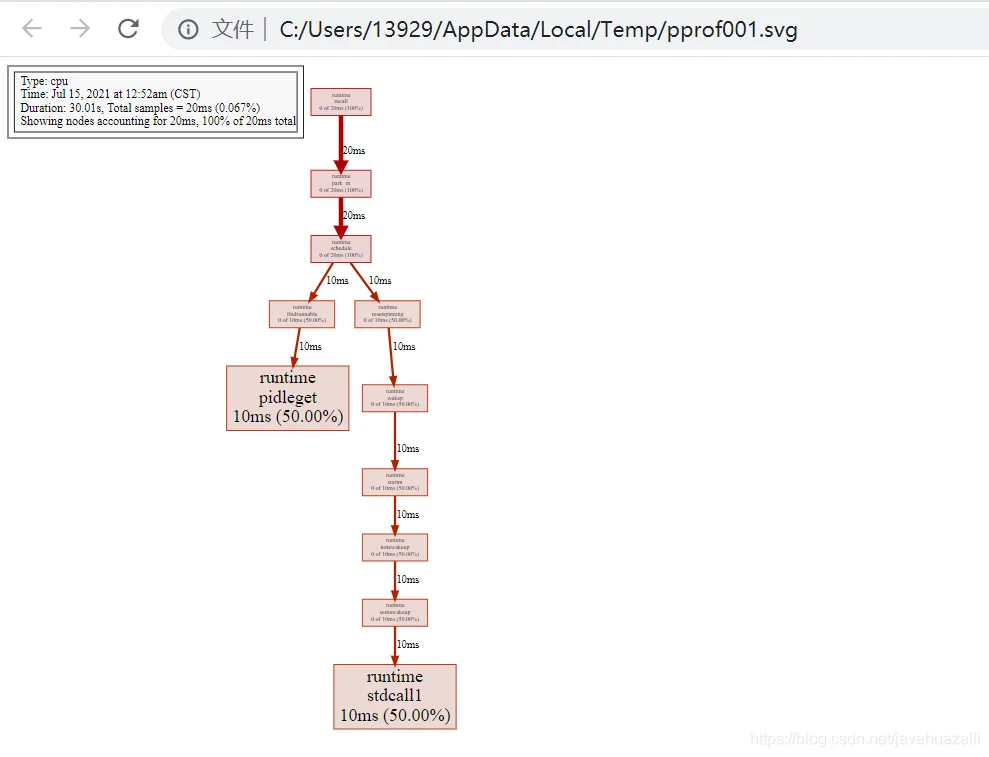
Task: Click the 10ms label between resetspinning and wakep
Action: [404, 347]
